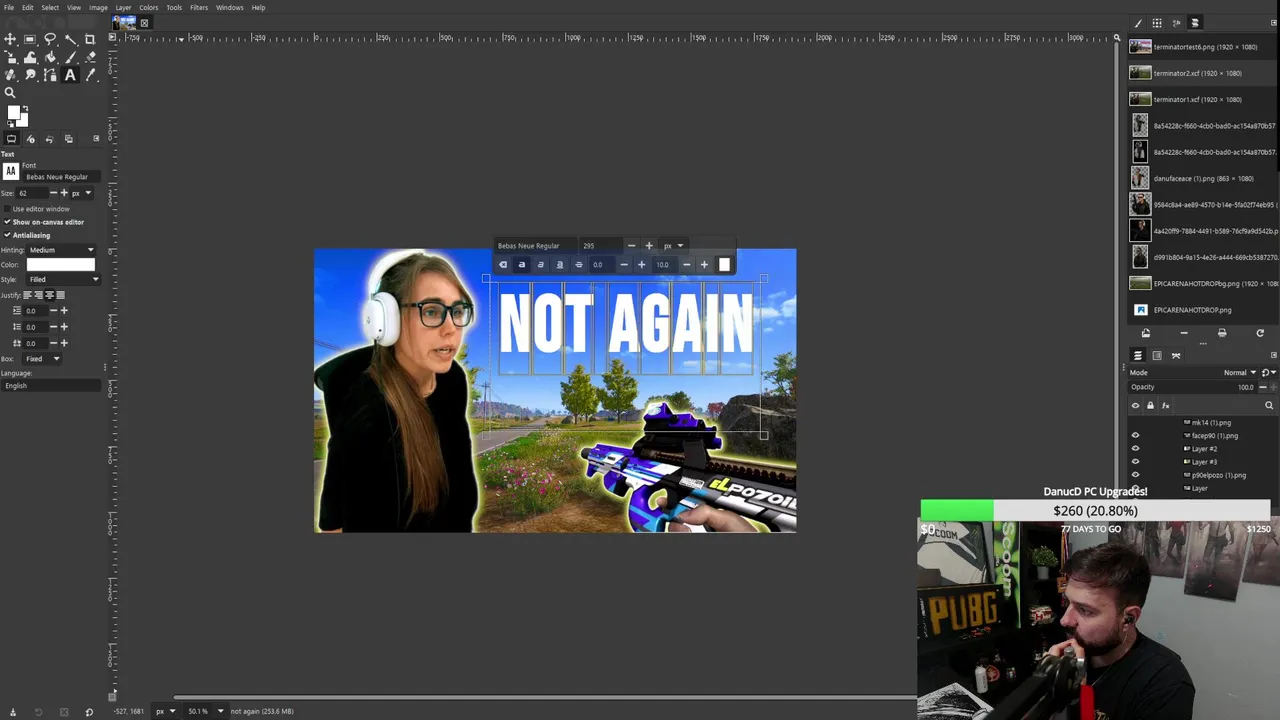Select the Crop tool
This screenshot has width=1280, height=720.
[90, 39]
